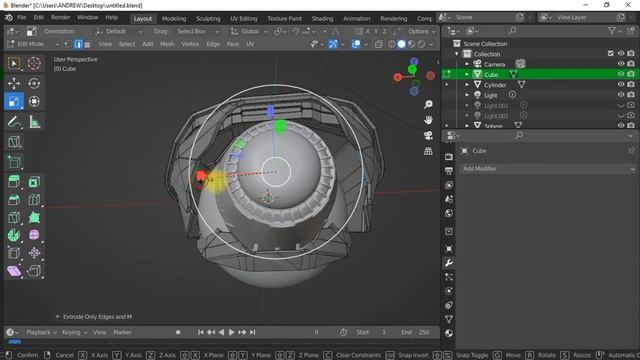Click the pan hand icon in viewport
The height and width of the screenshot is (360, 640).
428,120
